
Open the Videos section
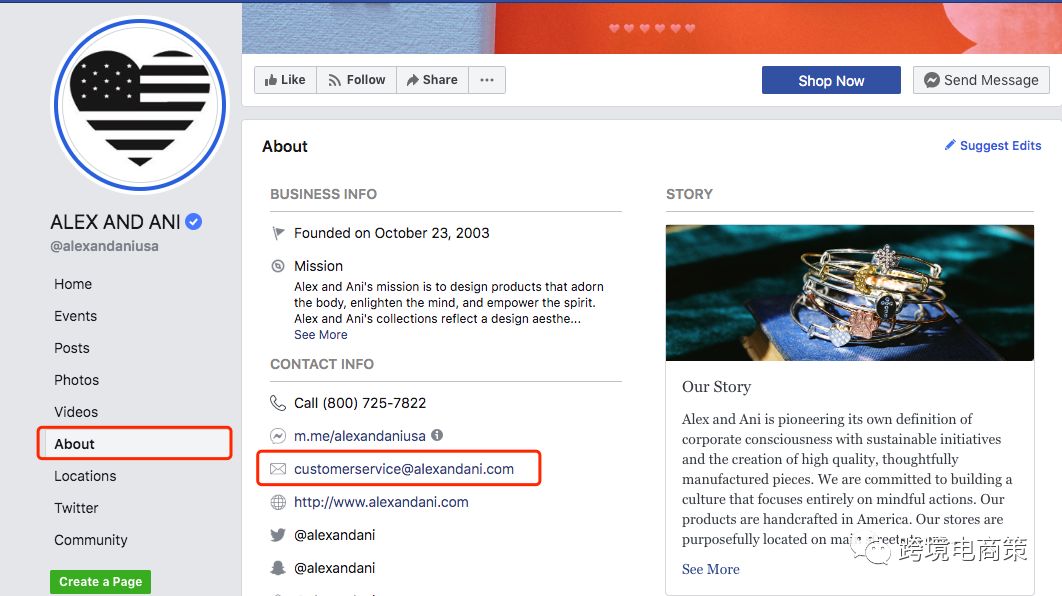click(76, 412)
